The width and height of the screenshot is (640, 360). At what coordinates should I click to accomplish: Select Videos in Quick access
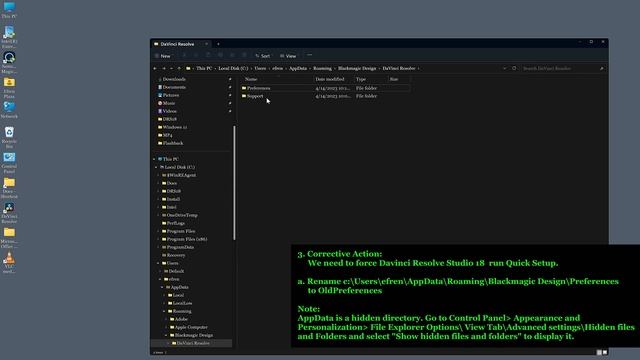[170, 111]
